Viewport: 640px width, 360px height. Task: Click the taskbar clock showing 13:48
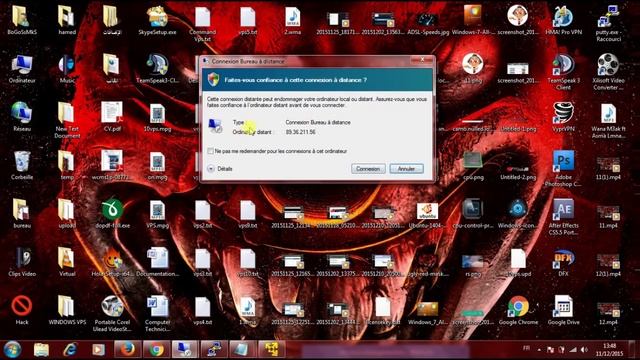609,350
